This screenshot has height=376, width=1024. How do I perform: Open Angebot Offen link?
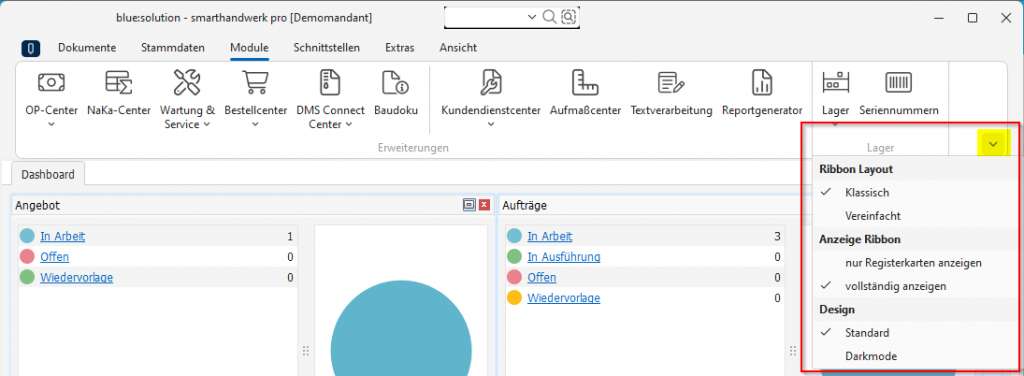54,257
